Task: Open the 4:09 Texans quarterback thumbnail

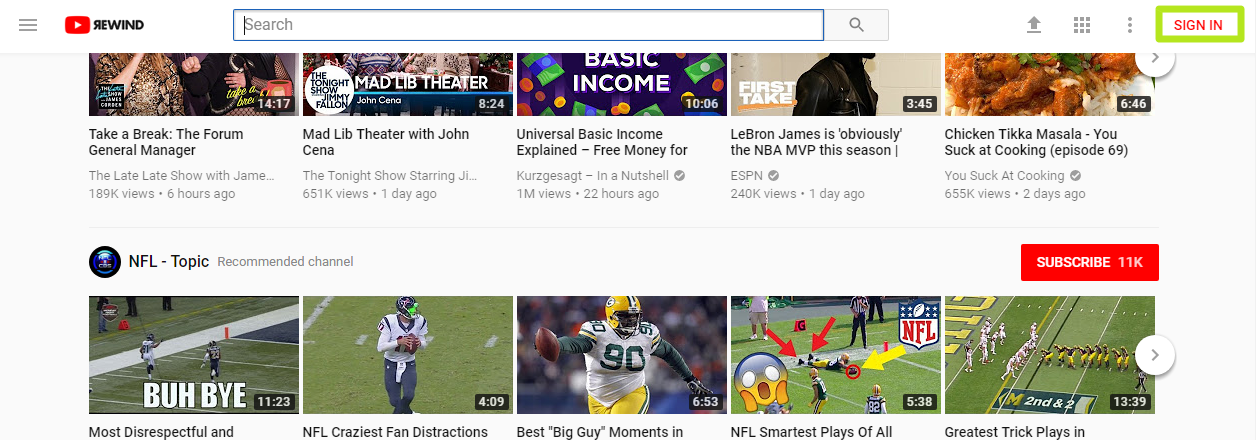Action: 408,355
